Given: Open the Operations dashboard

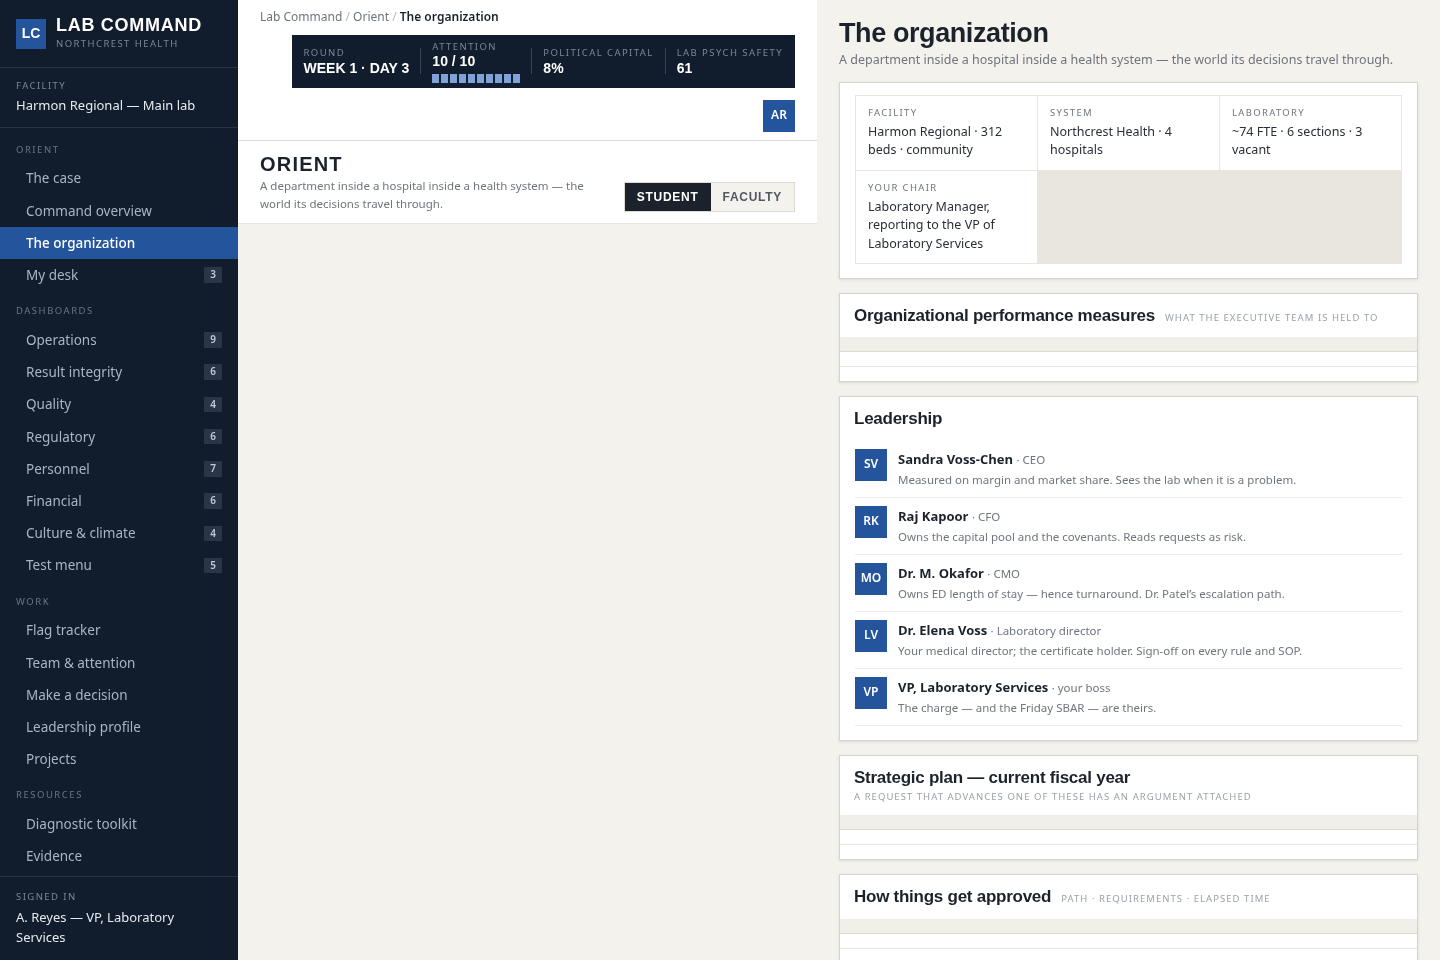Looking at the screenshot, I should tap(119, 340).
